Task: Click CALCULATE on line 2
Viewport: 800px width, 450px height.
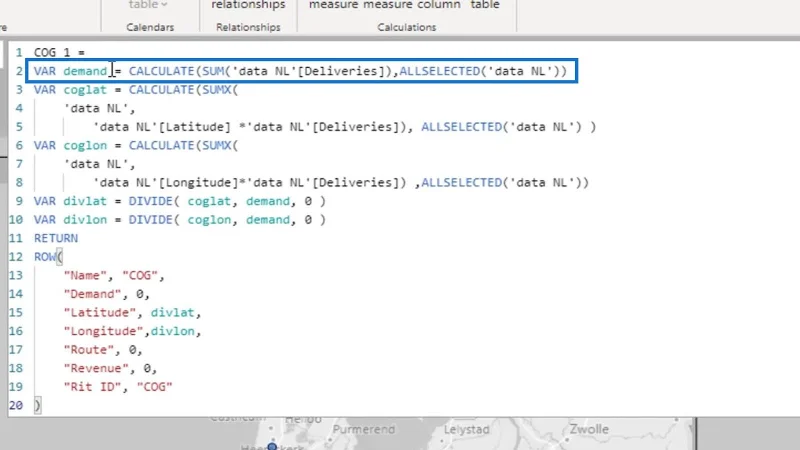Action: point(161,71)
